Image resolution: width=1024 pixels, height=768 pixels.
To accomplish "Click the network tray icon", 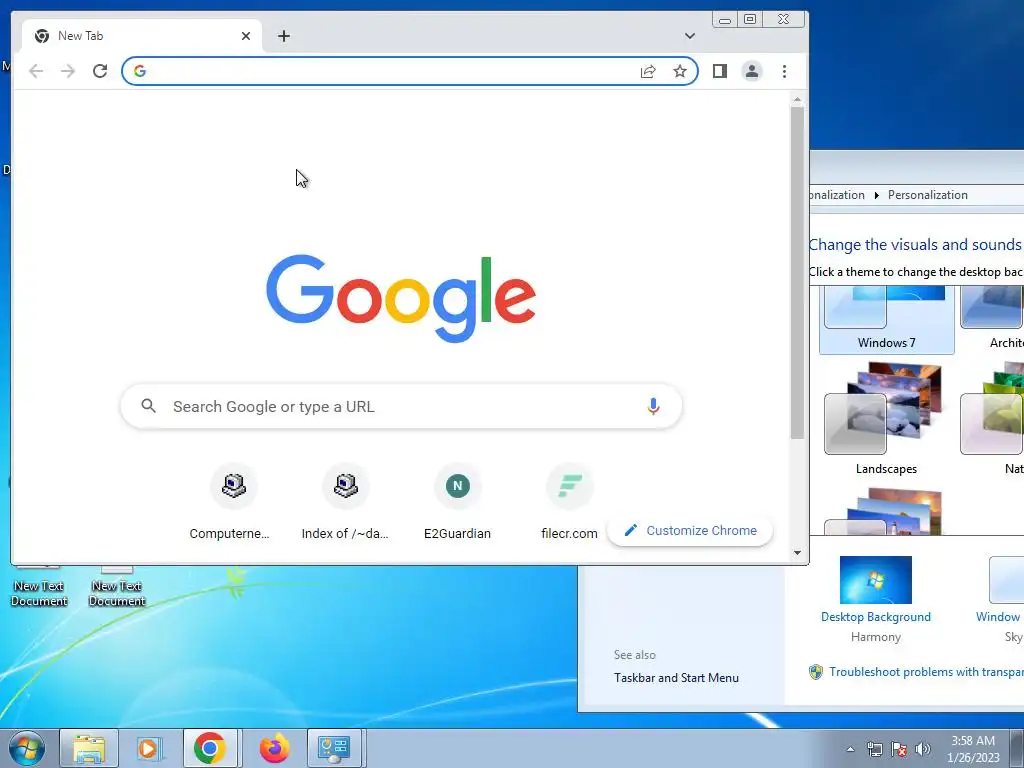I will (x=874, y=749).
